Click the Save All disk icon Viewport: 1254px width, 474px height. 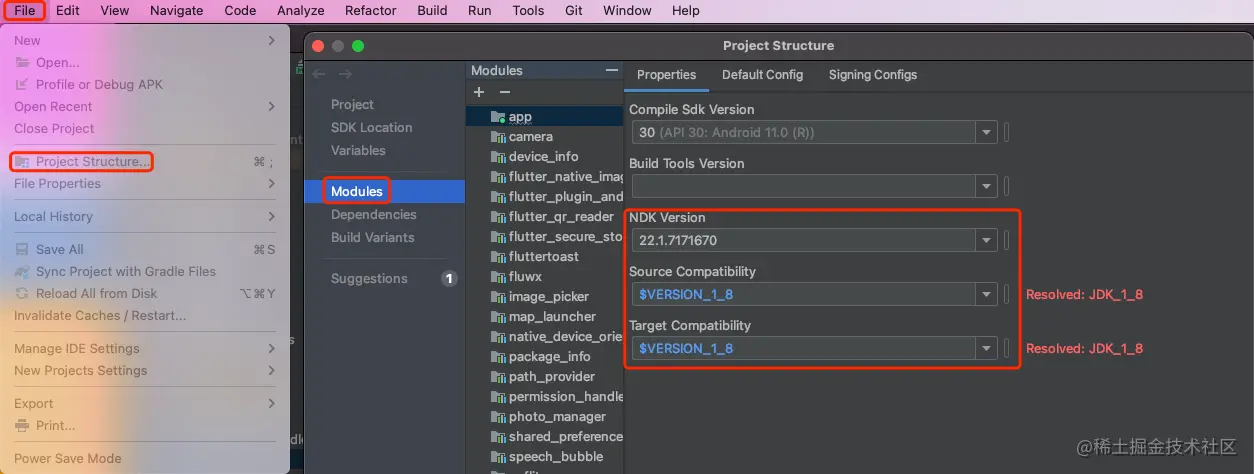[x=22, y=250]
